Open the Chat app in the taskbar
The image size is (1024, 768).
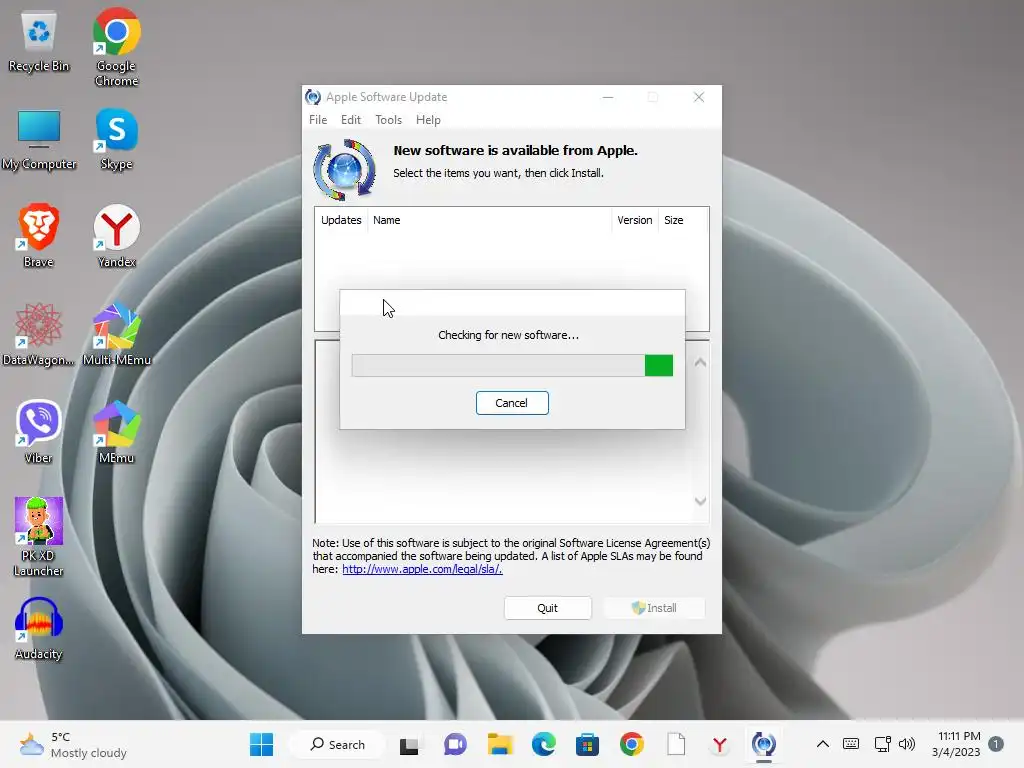(455, 744)
